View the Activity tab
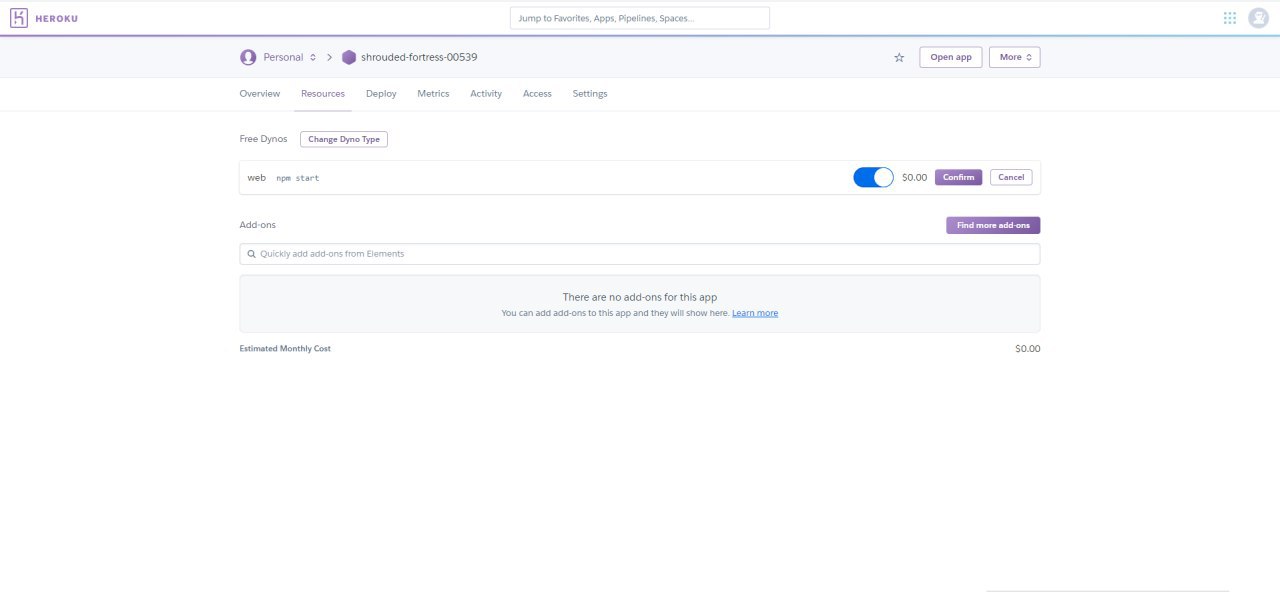This screenshot has height=592, width=1280. 486,93
